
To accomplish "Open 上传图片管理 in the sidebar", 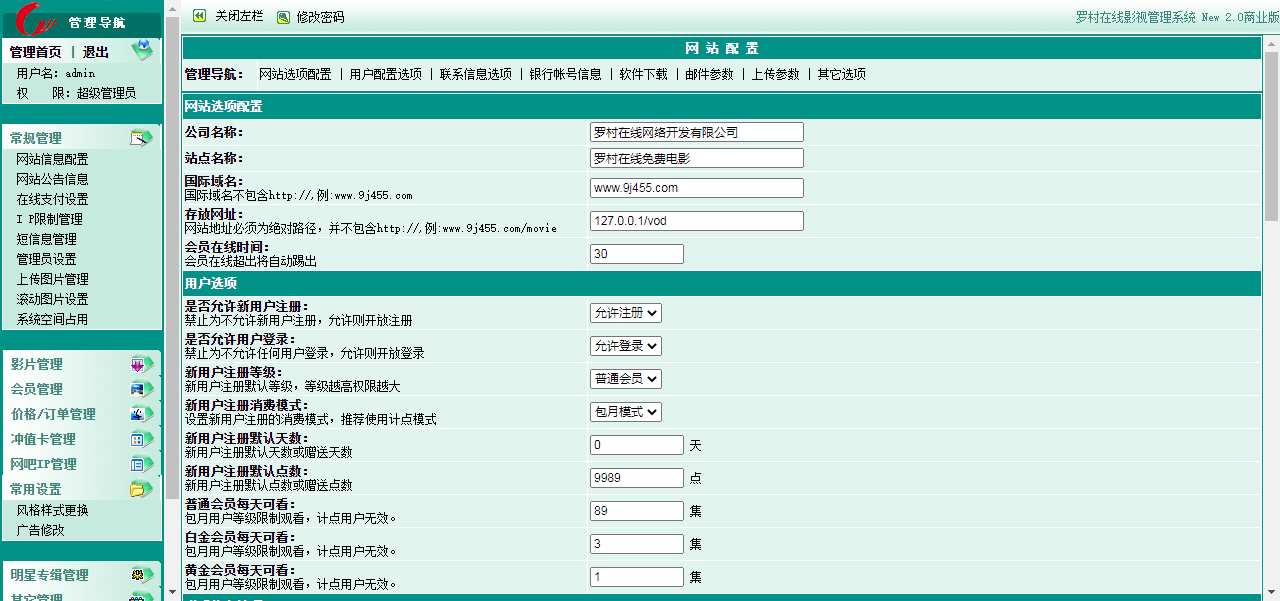I will tap(52, 279).
